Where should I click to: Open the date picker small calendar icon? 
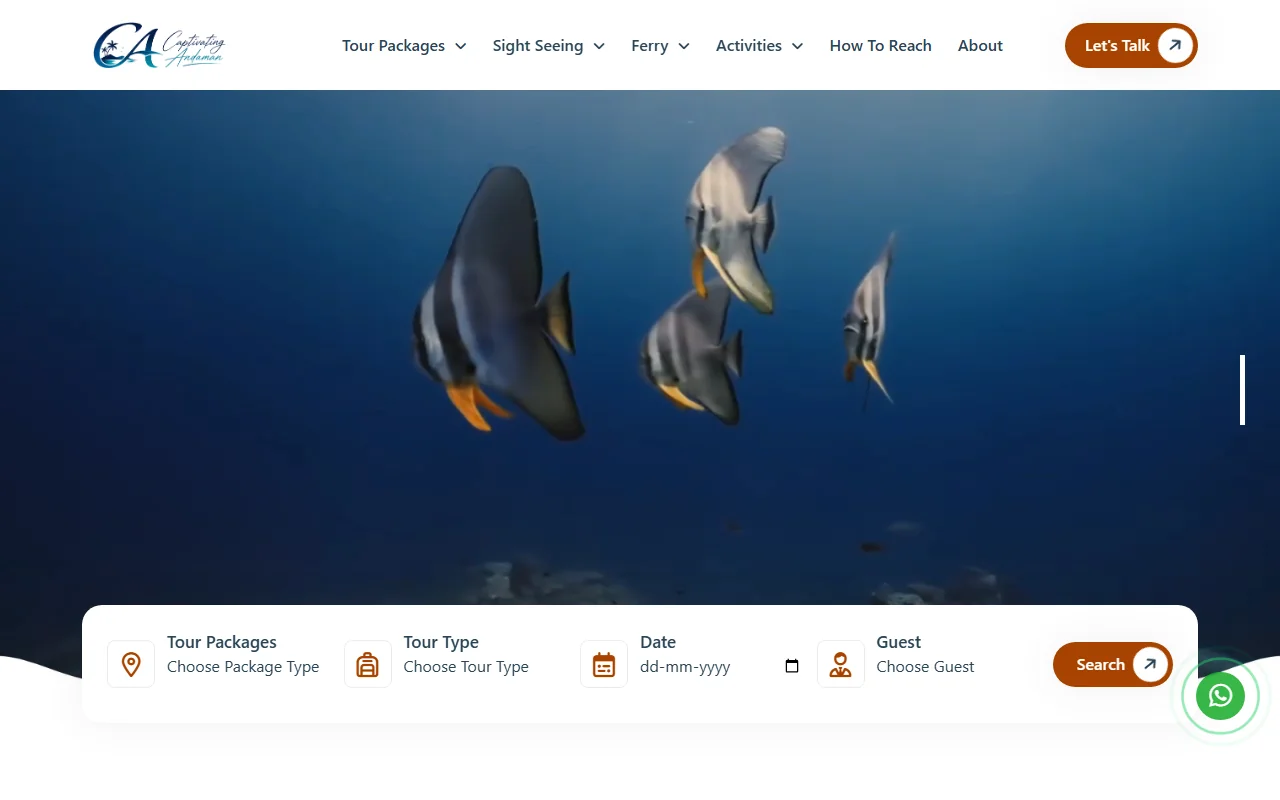click(x=792, y=666)
